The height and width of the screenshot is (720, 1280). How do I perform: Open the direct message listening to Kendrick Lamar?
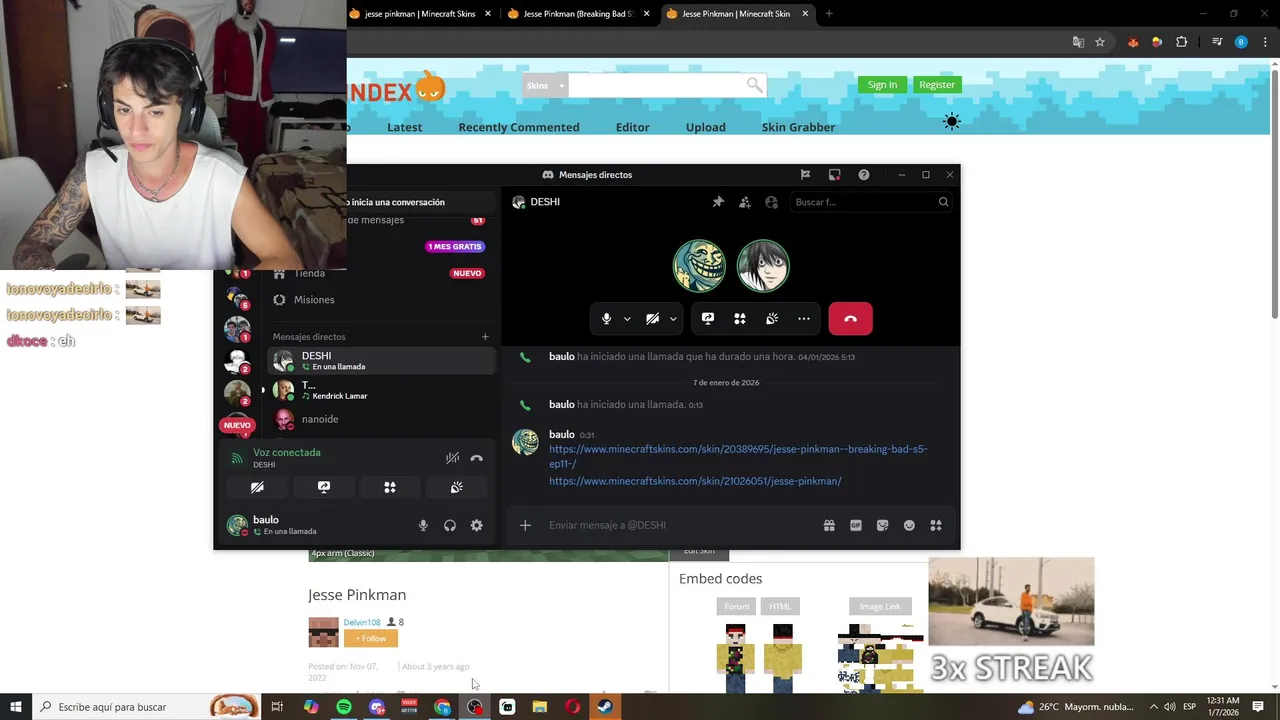pyautogui.click(x=381, y=390)
